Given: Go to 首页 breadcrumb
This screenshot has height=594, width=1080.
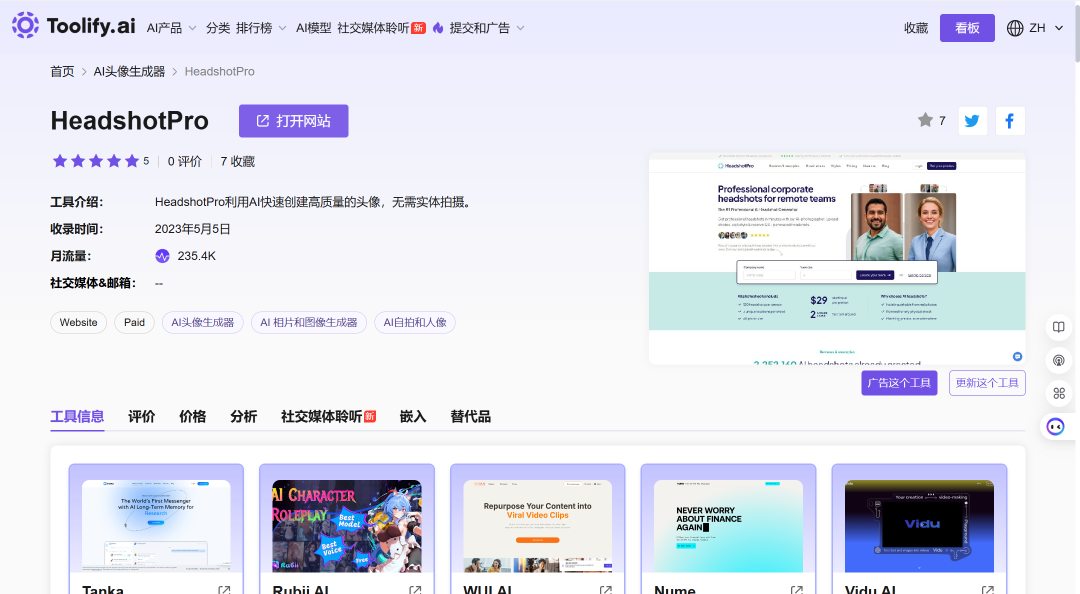Looking at the screenshot, I should point(62,72).
